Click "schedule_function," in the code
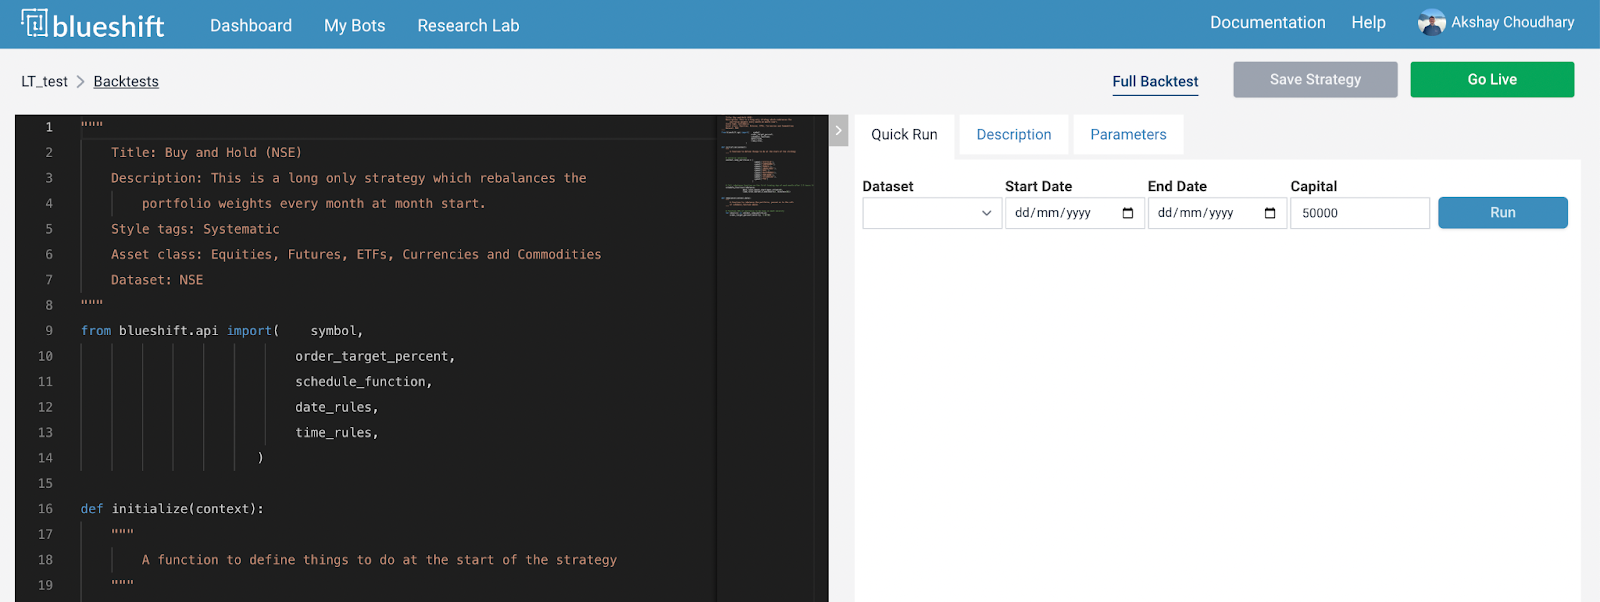 tap(364, 382)
